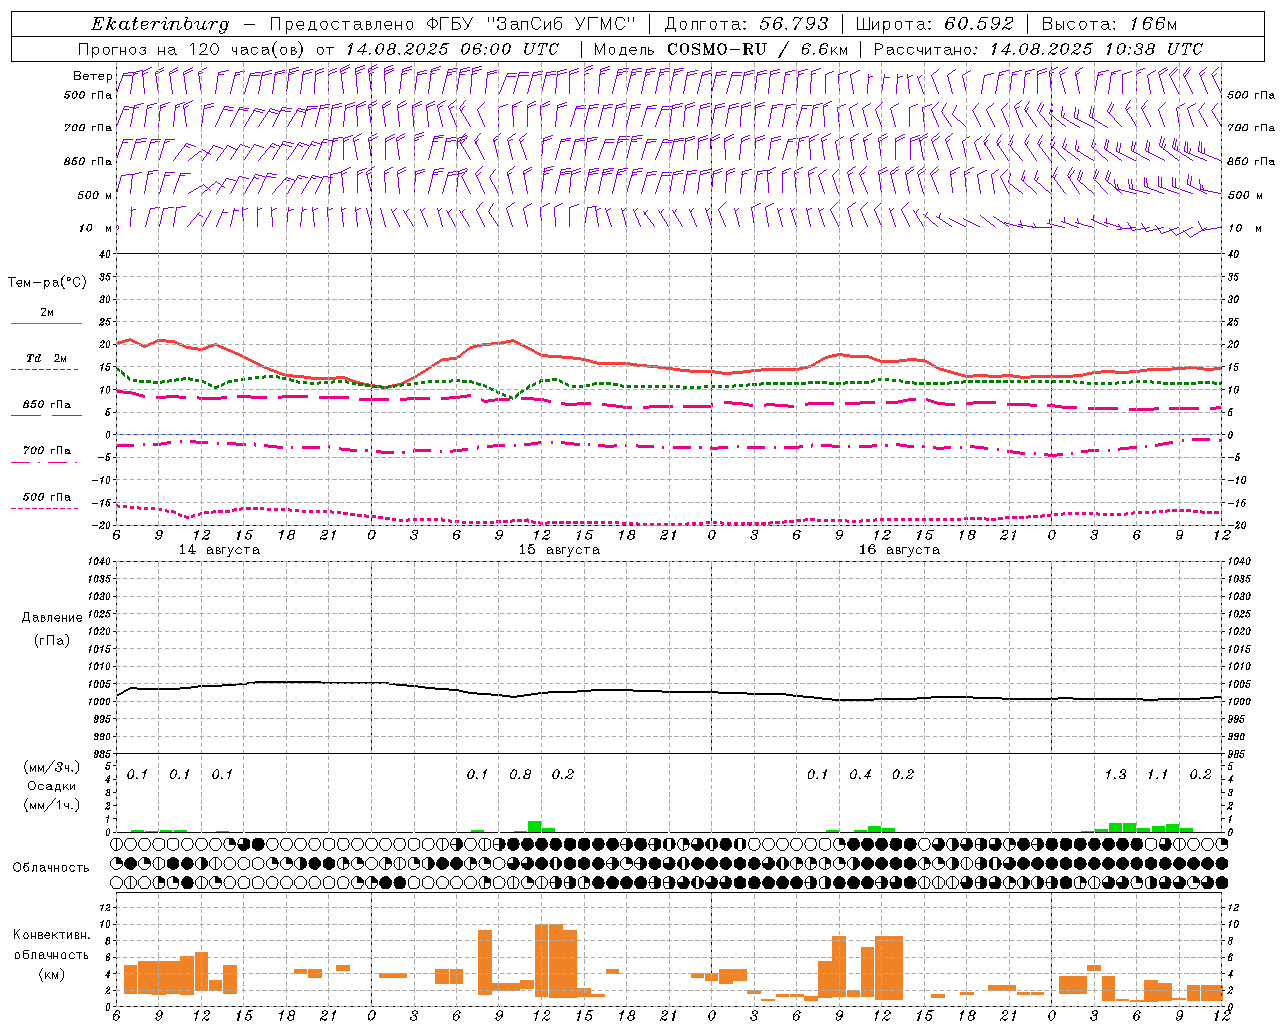Click the "Осадки" precipitation label
1280x1024 pixels.
[x=51, y=787]
